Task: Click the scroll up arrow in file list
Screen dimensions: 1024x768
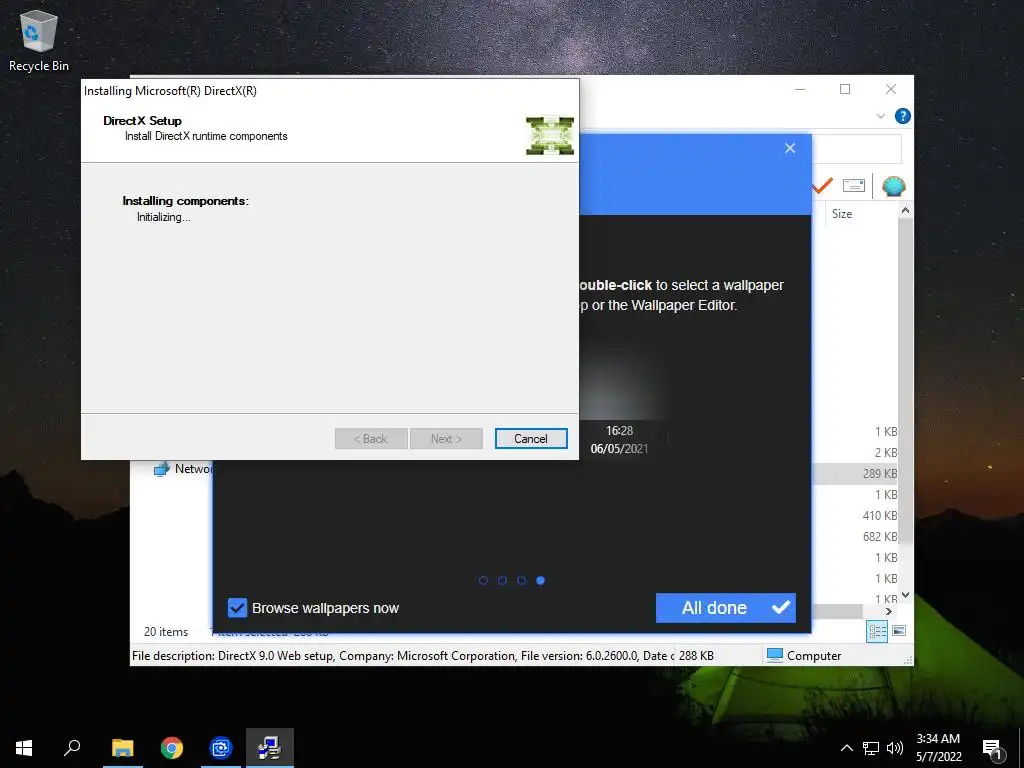Action: click(905, 210)
